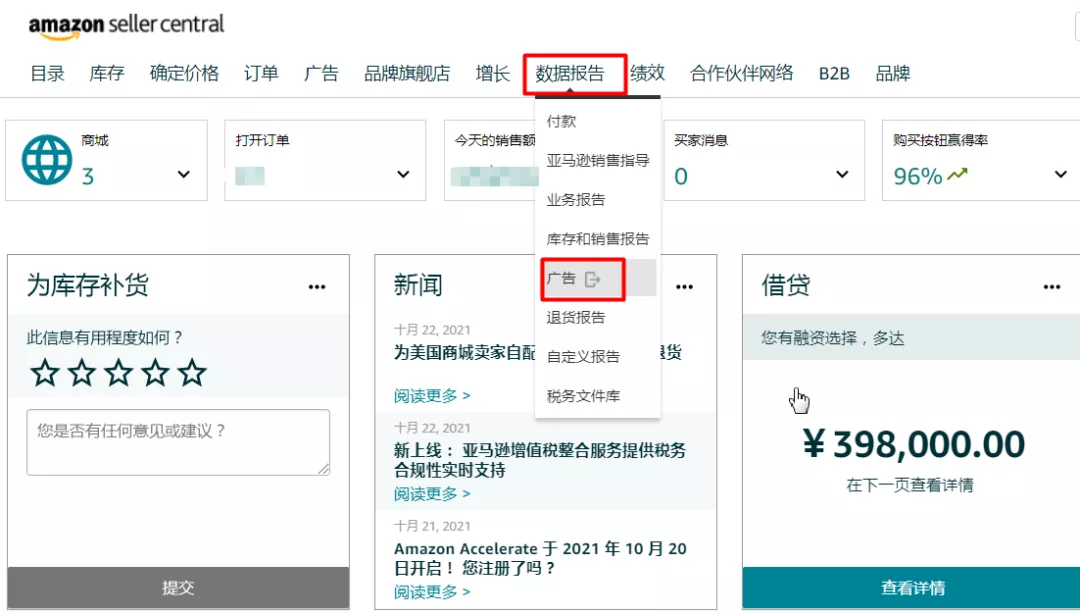The height and width of the screenshot is (614, 1080).
Task: Click the ¥398,000.00 loan amount
Action: [913, 444]
